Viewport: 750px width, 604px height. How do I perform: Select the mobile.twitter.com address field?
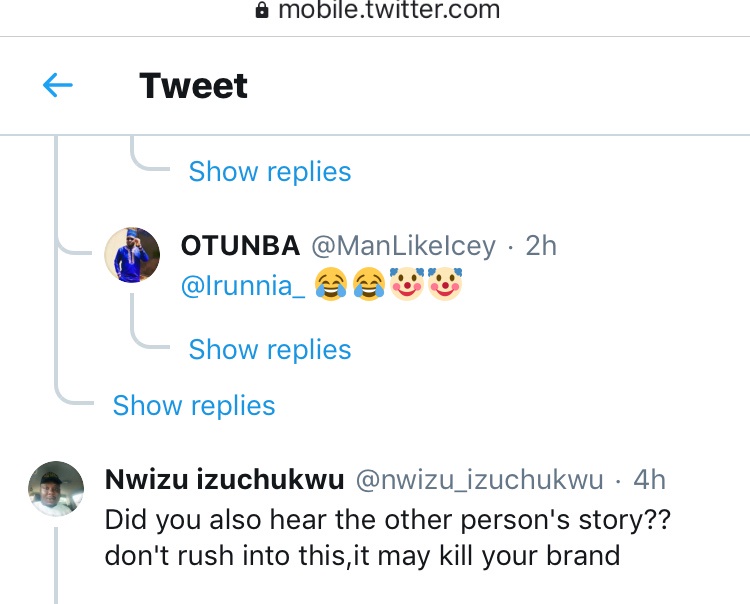click(388, 11)
